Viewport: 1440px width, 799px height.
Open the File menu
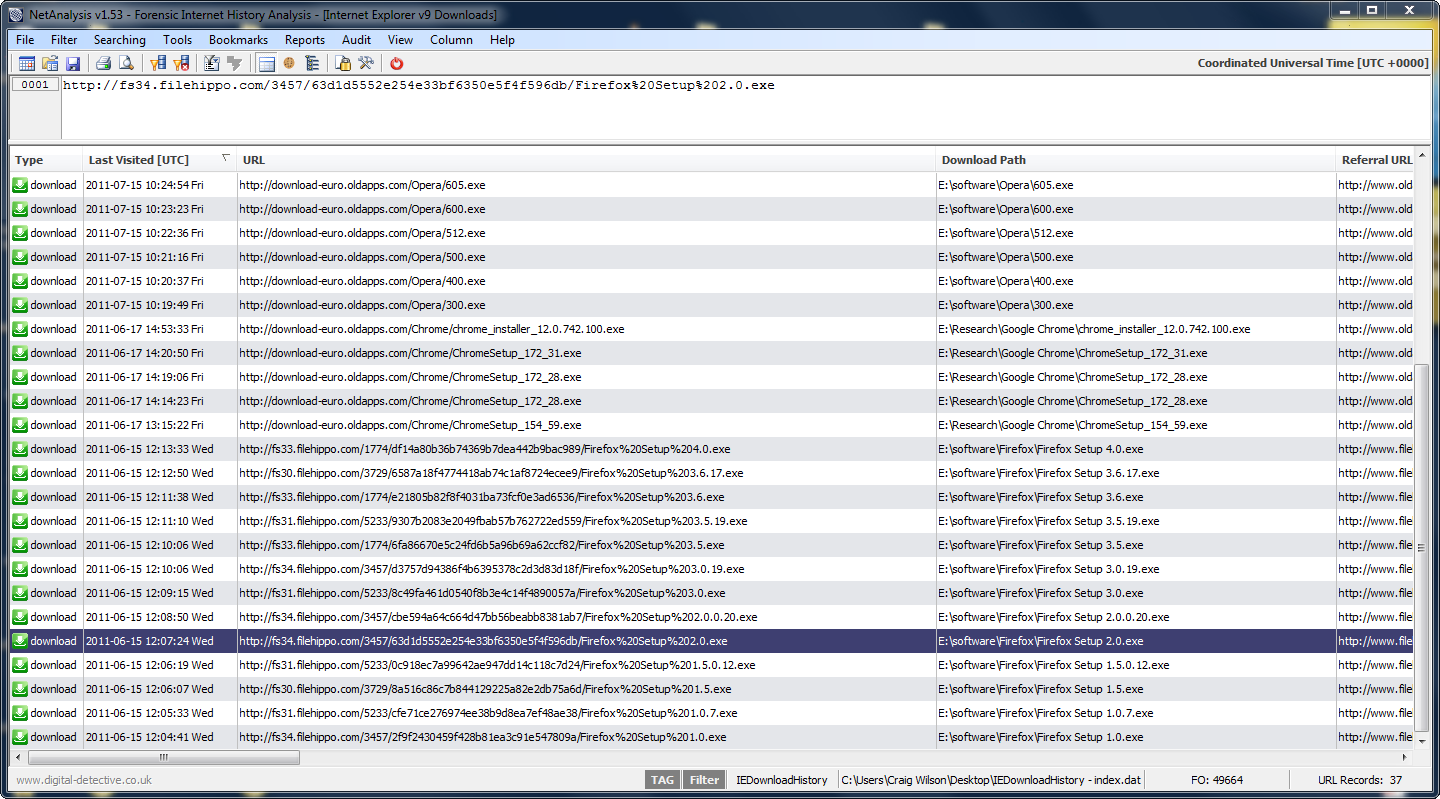coord(25,40)
